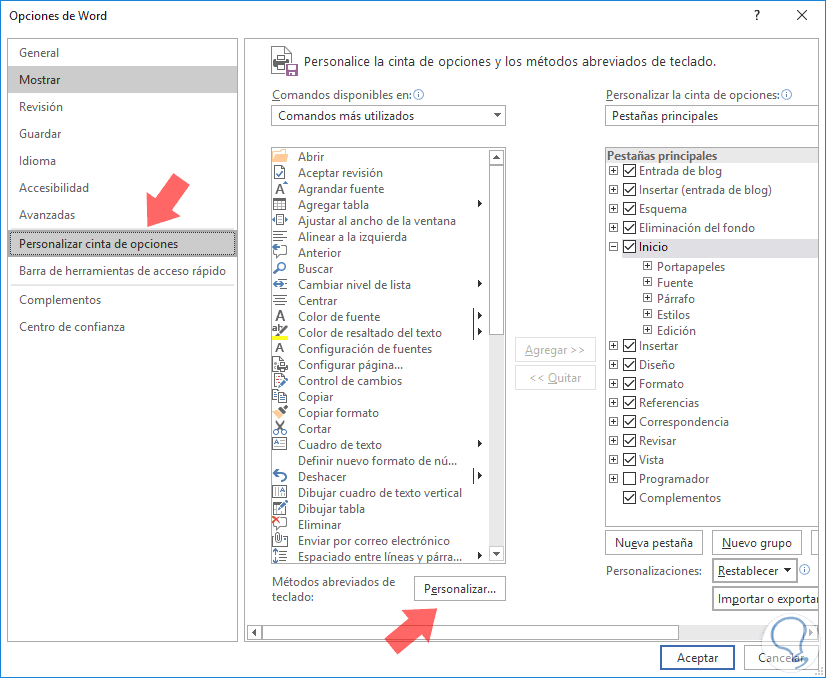
Task: Click the Centrar alignment icon
Action: [x=280, y=301]
